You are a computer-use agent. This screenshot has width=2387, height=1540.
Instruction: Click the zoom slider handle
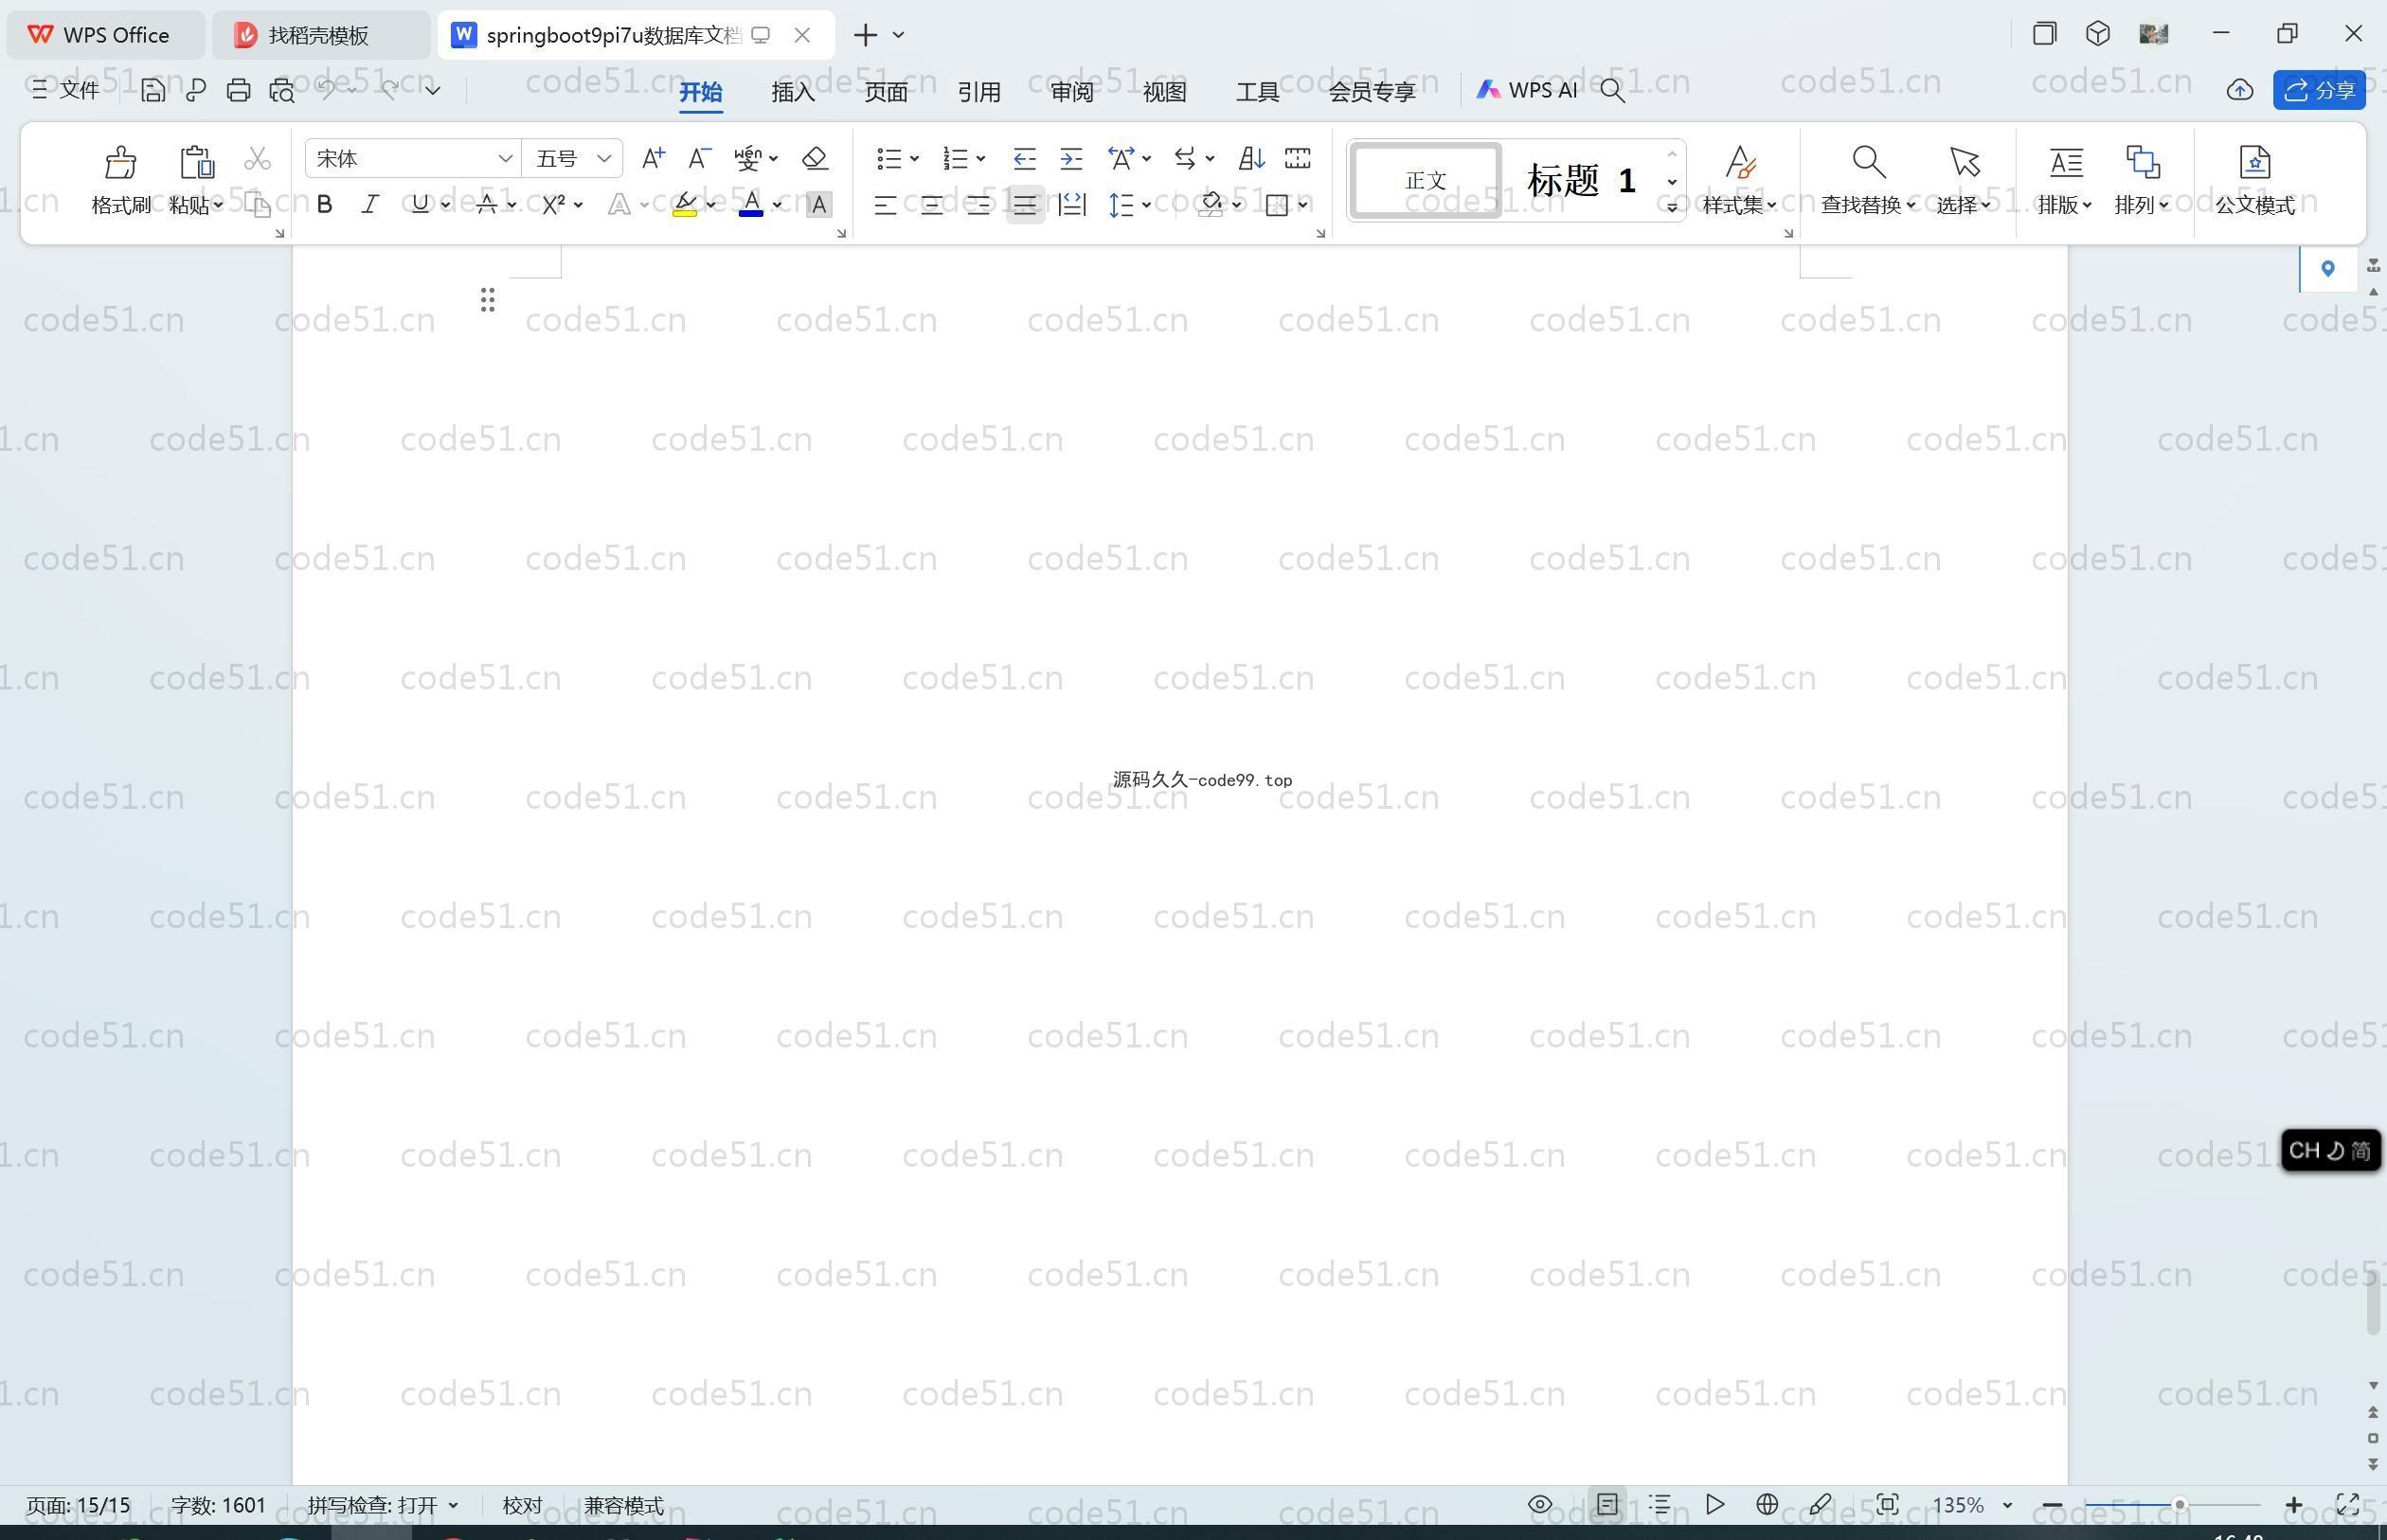[2179, 1505]
